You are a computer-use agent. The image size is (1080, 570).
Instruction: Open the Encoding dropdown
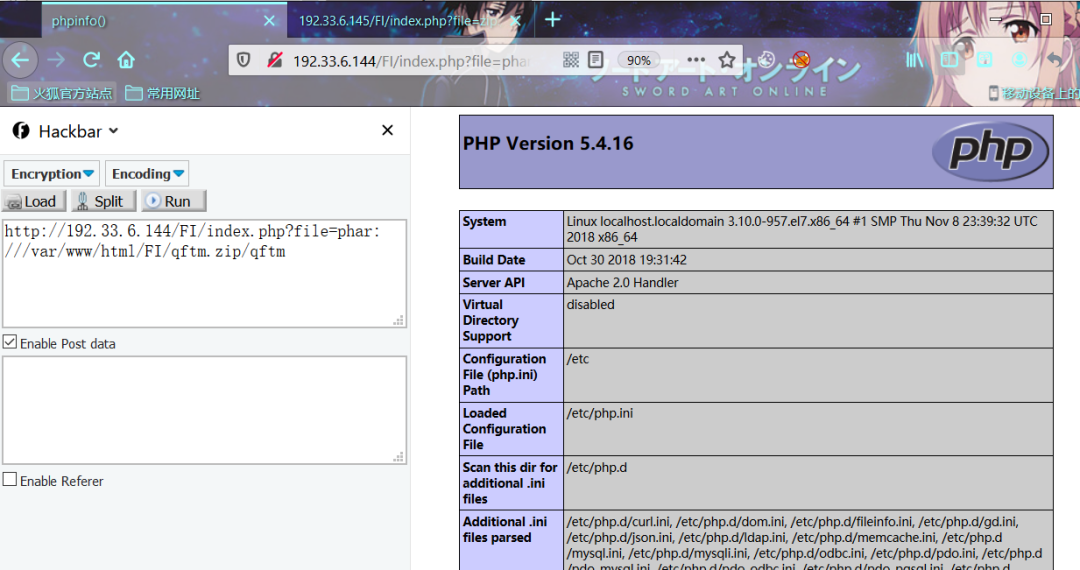[147, 173]
